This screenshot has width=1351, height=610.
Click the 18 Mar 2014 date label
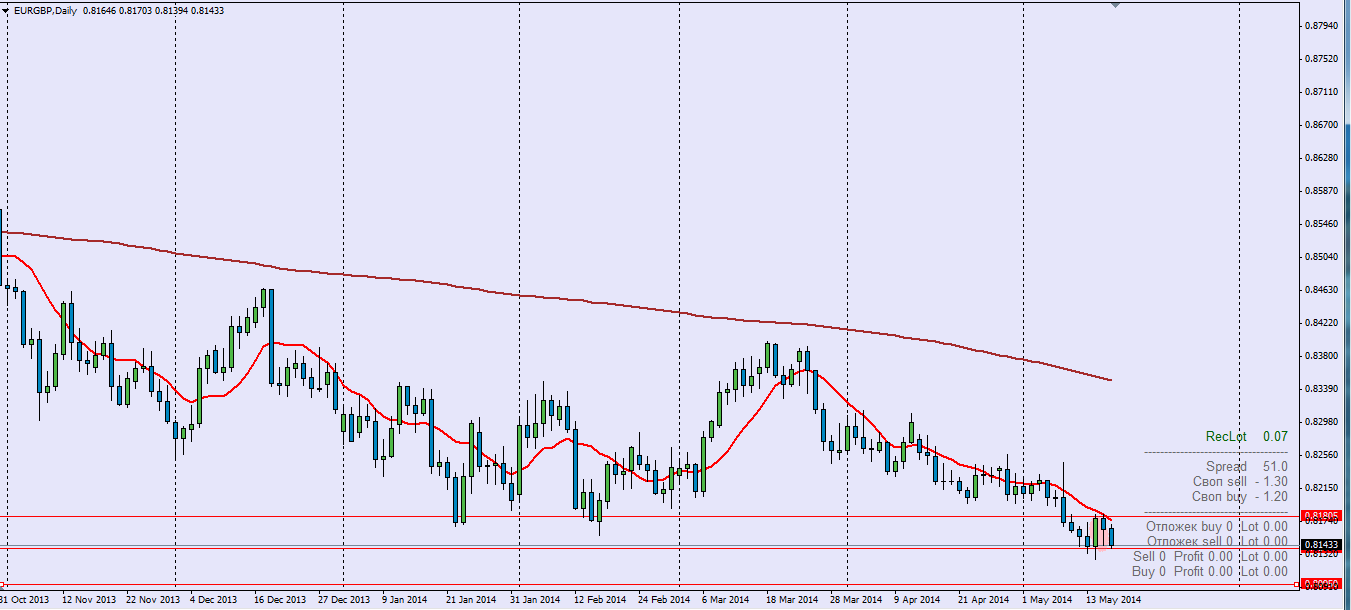point(792,600)
